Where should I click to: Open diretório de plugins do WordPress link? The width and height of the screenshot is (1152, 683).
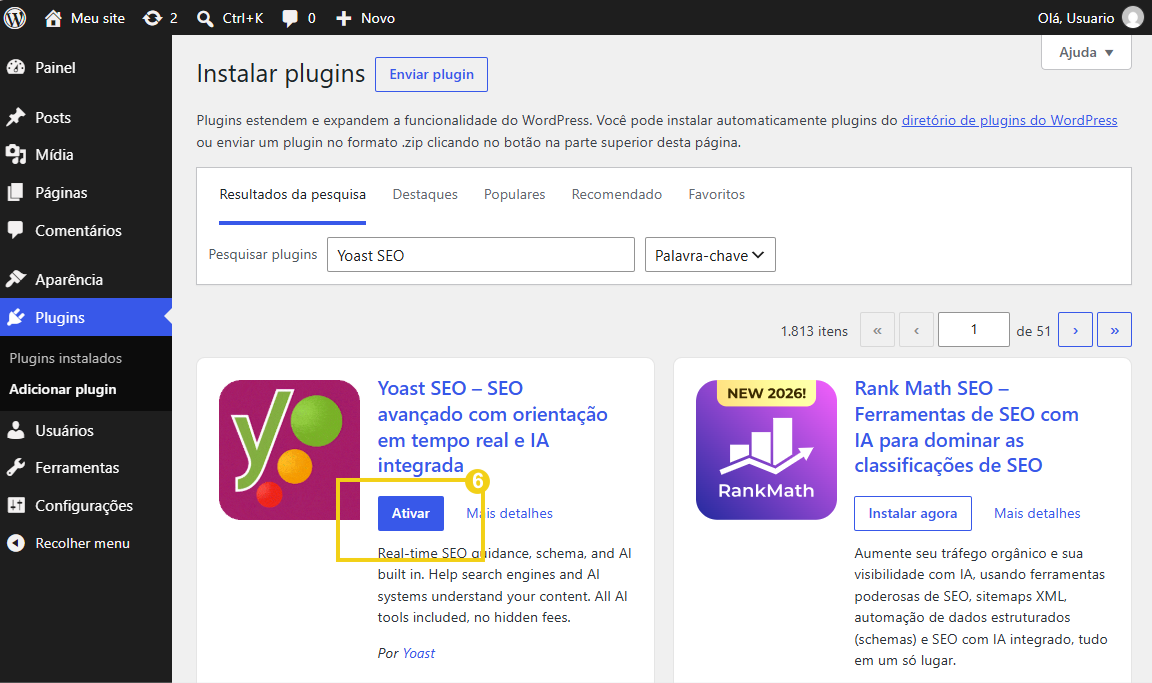pyautogui.click(x=1009, y=120)
